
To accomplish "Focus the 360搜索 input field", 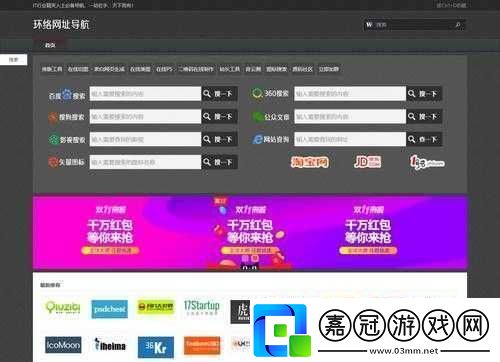I will 350,94.
